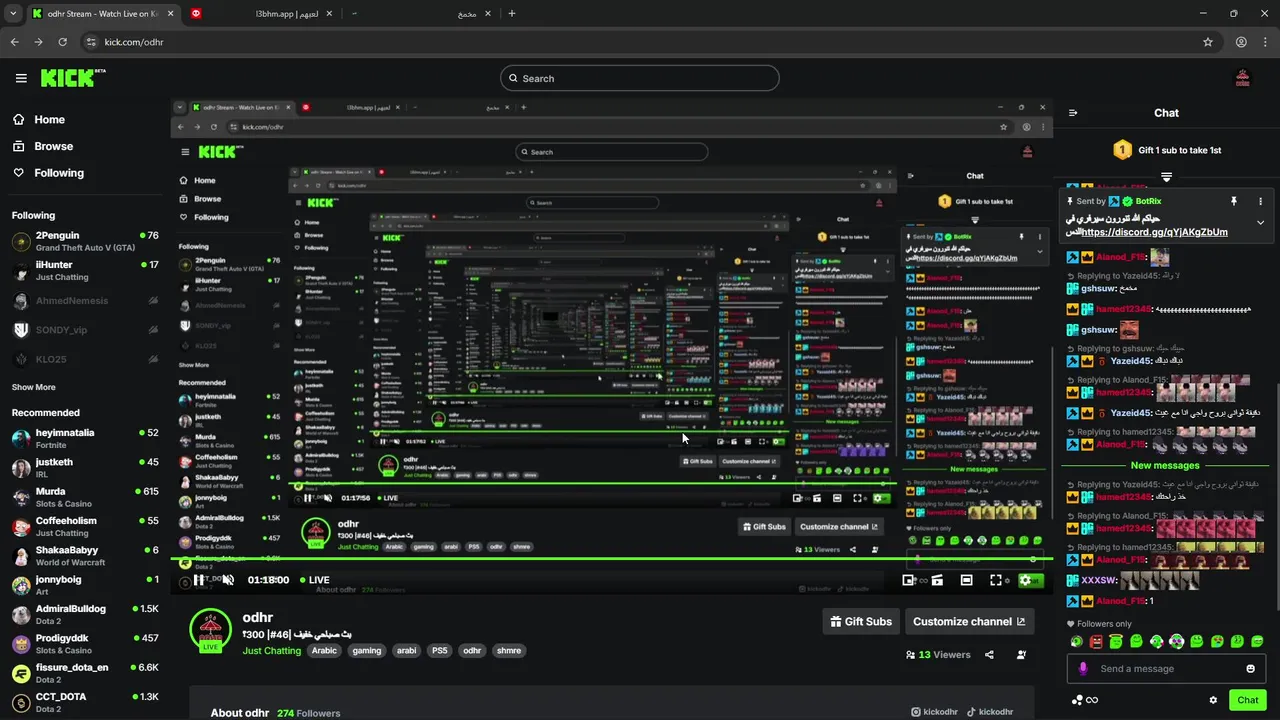The image size is (1280, 720).
Task: View site information icon in address bar
Action: click(x=91, y=42)
